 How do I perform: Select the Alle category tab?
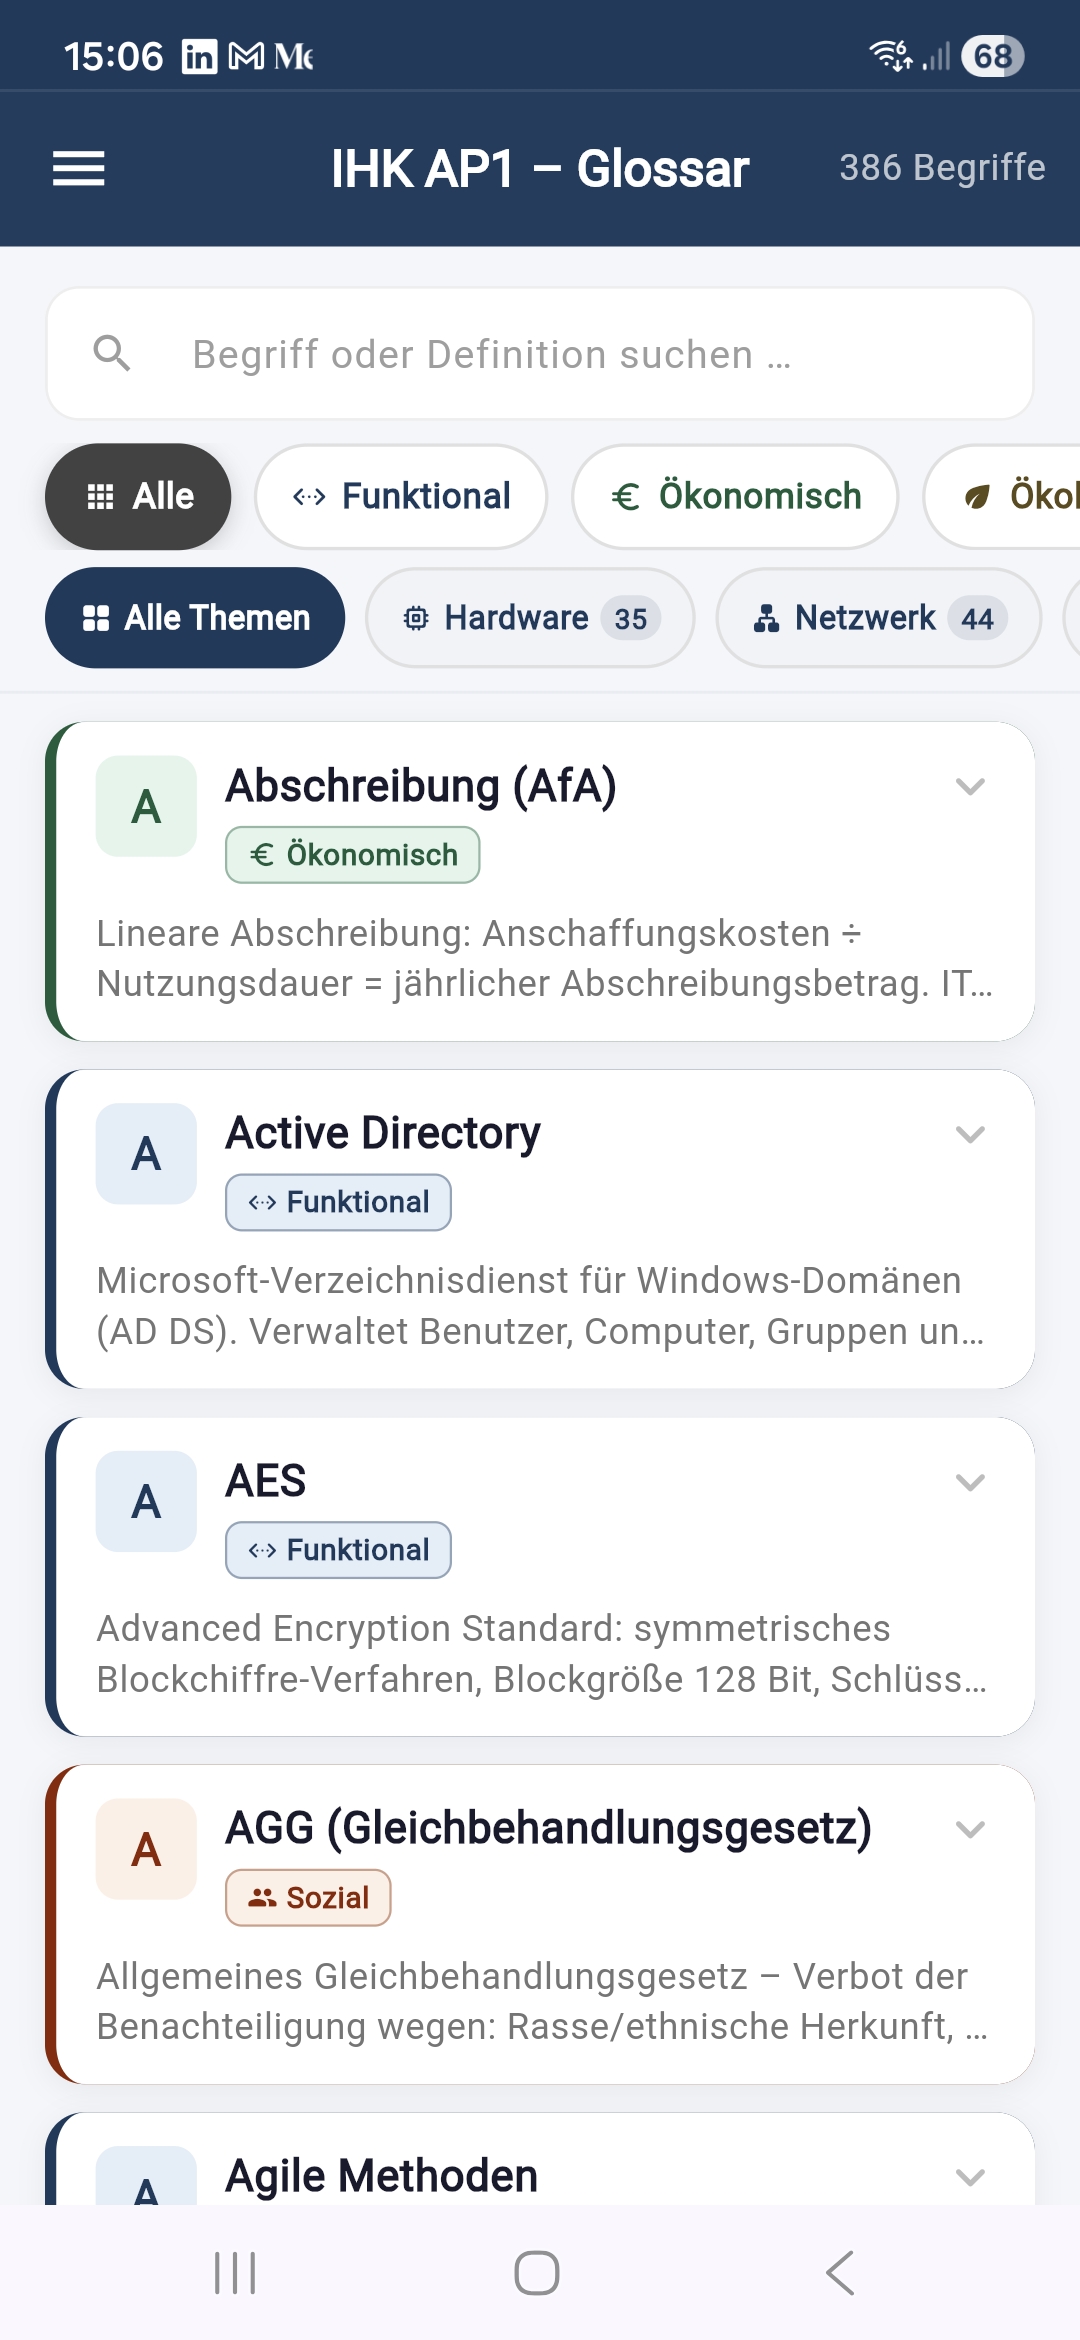click(x=138, y=496)
